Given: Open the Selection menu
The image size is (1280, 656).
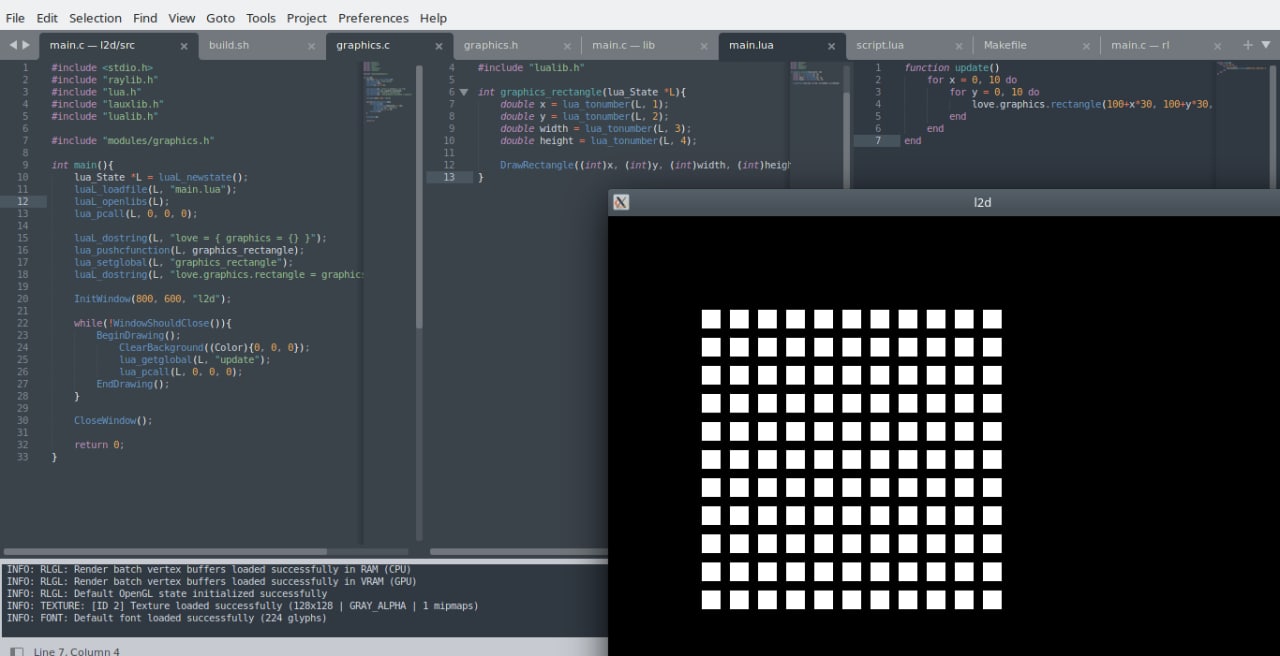Looking at the screenshot, I should click(95, 18).
